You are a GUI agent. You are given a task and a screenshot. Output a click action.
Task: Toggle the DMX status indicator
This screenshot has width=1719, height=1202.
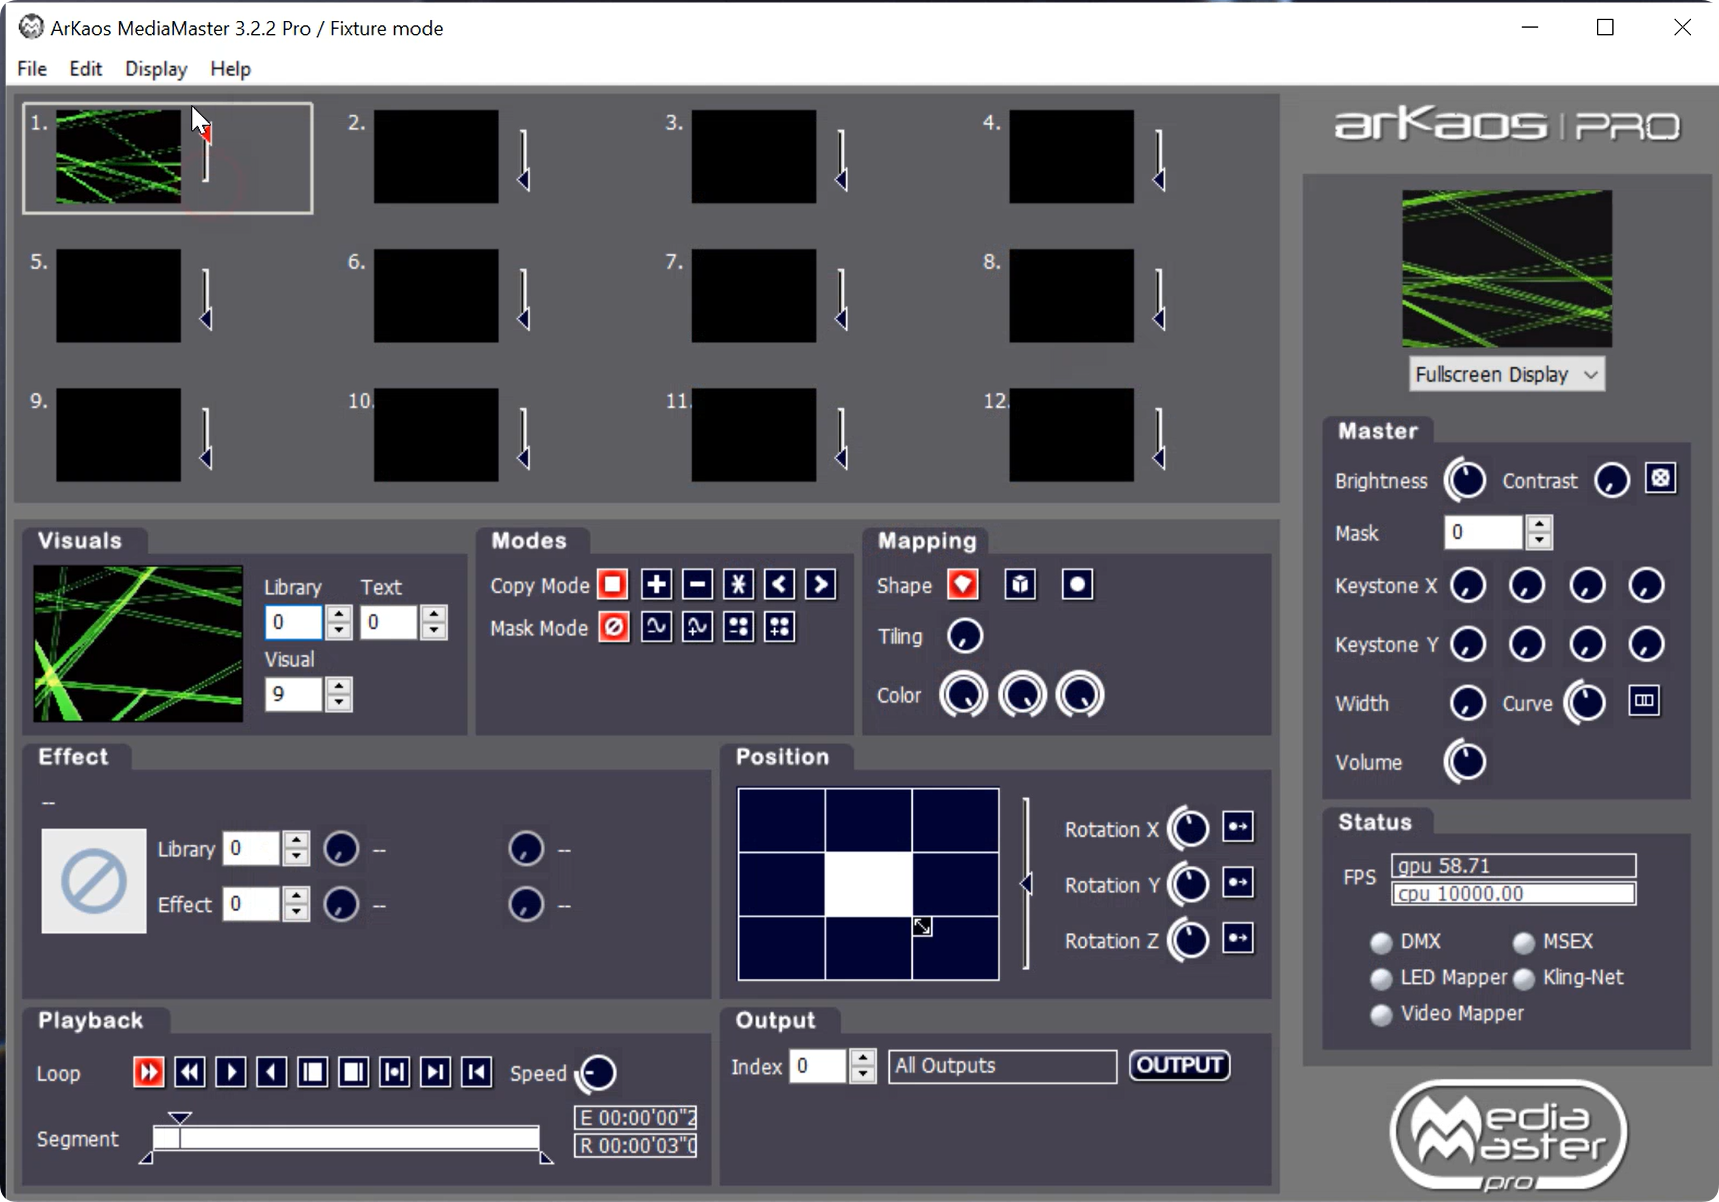coord(1381,942)
